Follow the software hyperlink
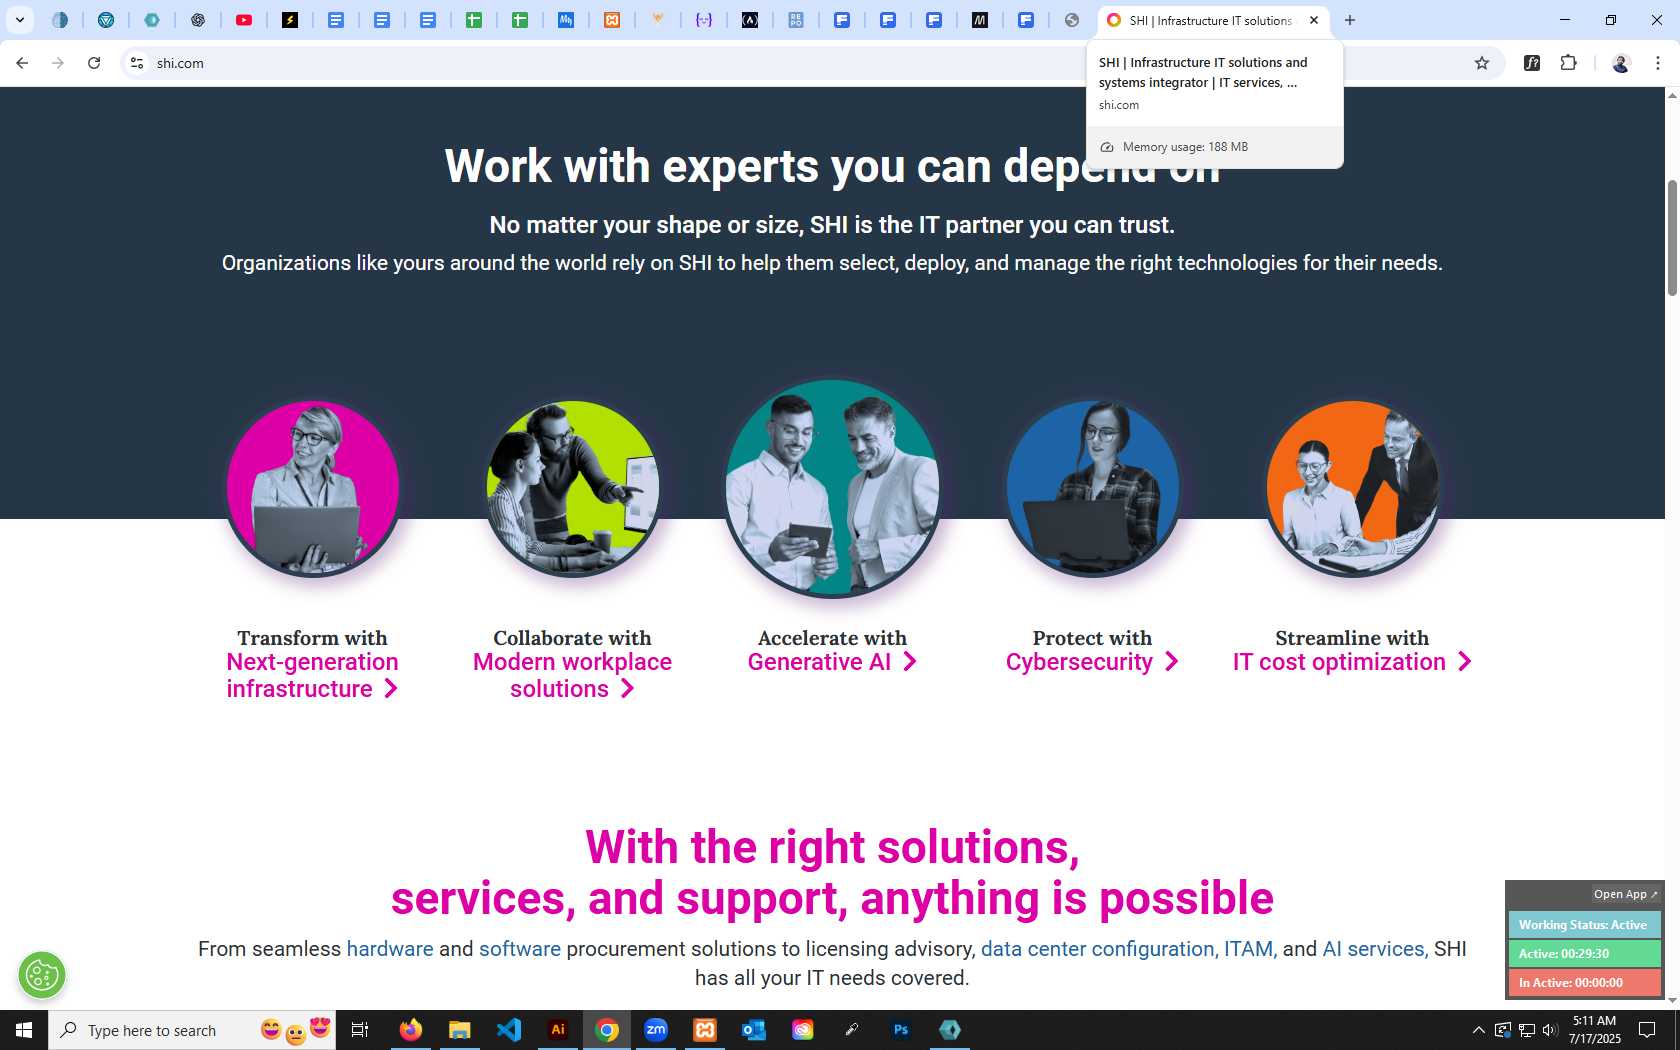The image size is (1680, 1050). click(520, 949)
